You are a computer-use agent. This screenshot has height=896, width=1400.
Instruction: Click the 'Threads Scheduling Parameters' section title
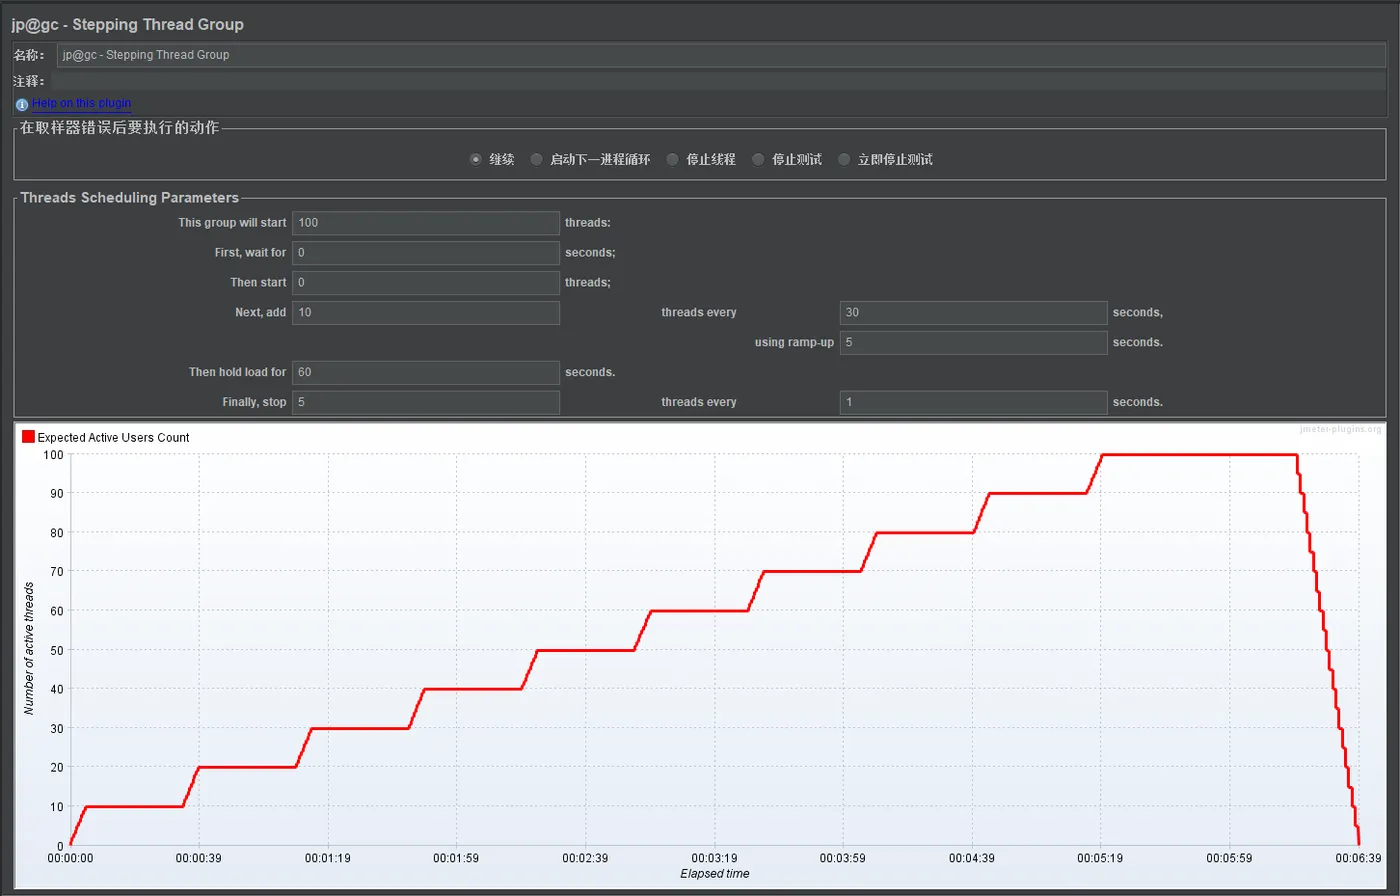[130, 198]
